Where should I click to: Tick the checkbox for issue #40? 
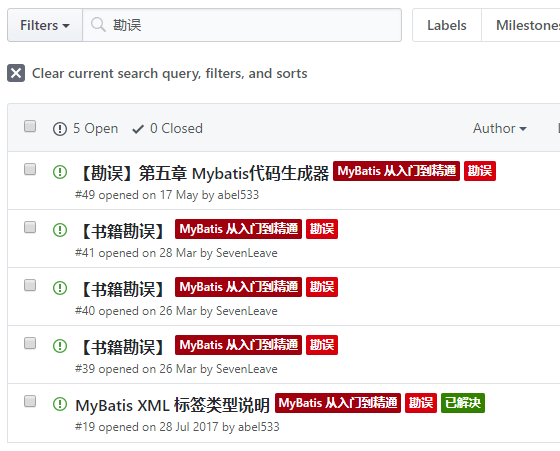pyautogui.click(x=30, y=285)
